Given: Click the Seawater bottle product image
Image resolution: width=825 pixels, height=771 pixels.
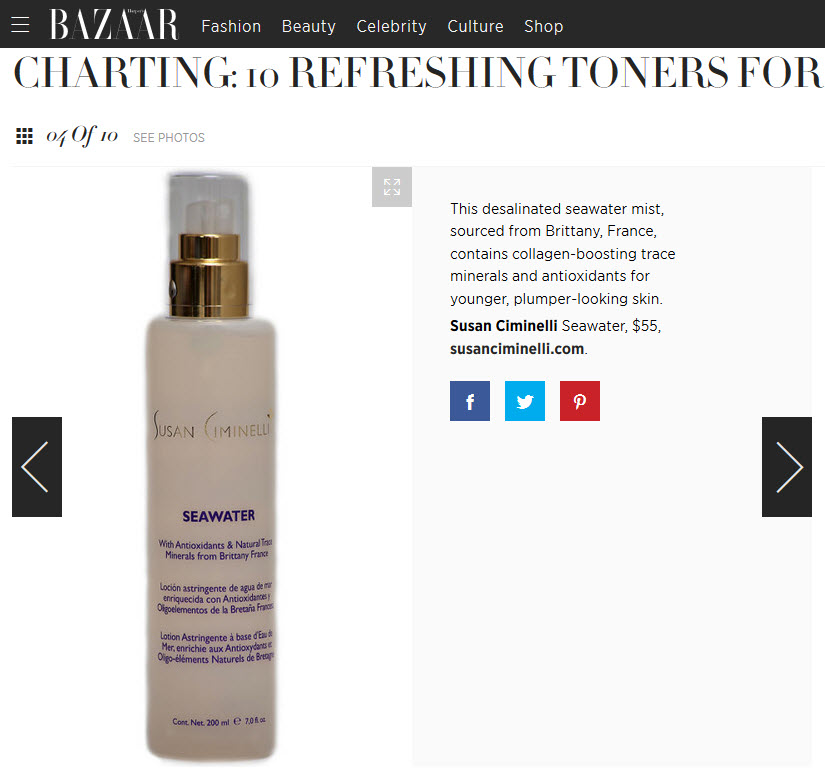Looking at the screenshot, I should [211, 466].
